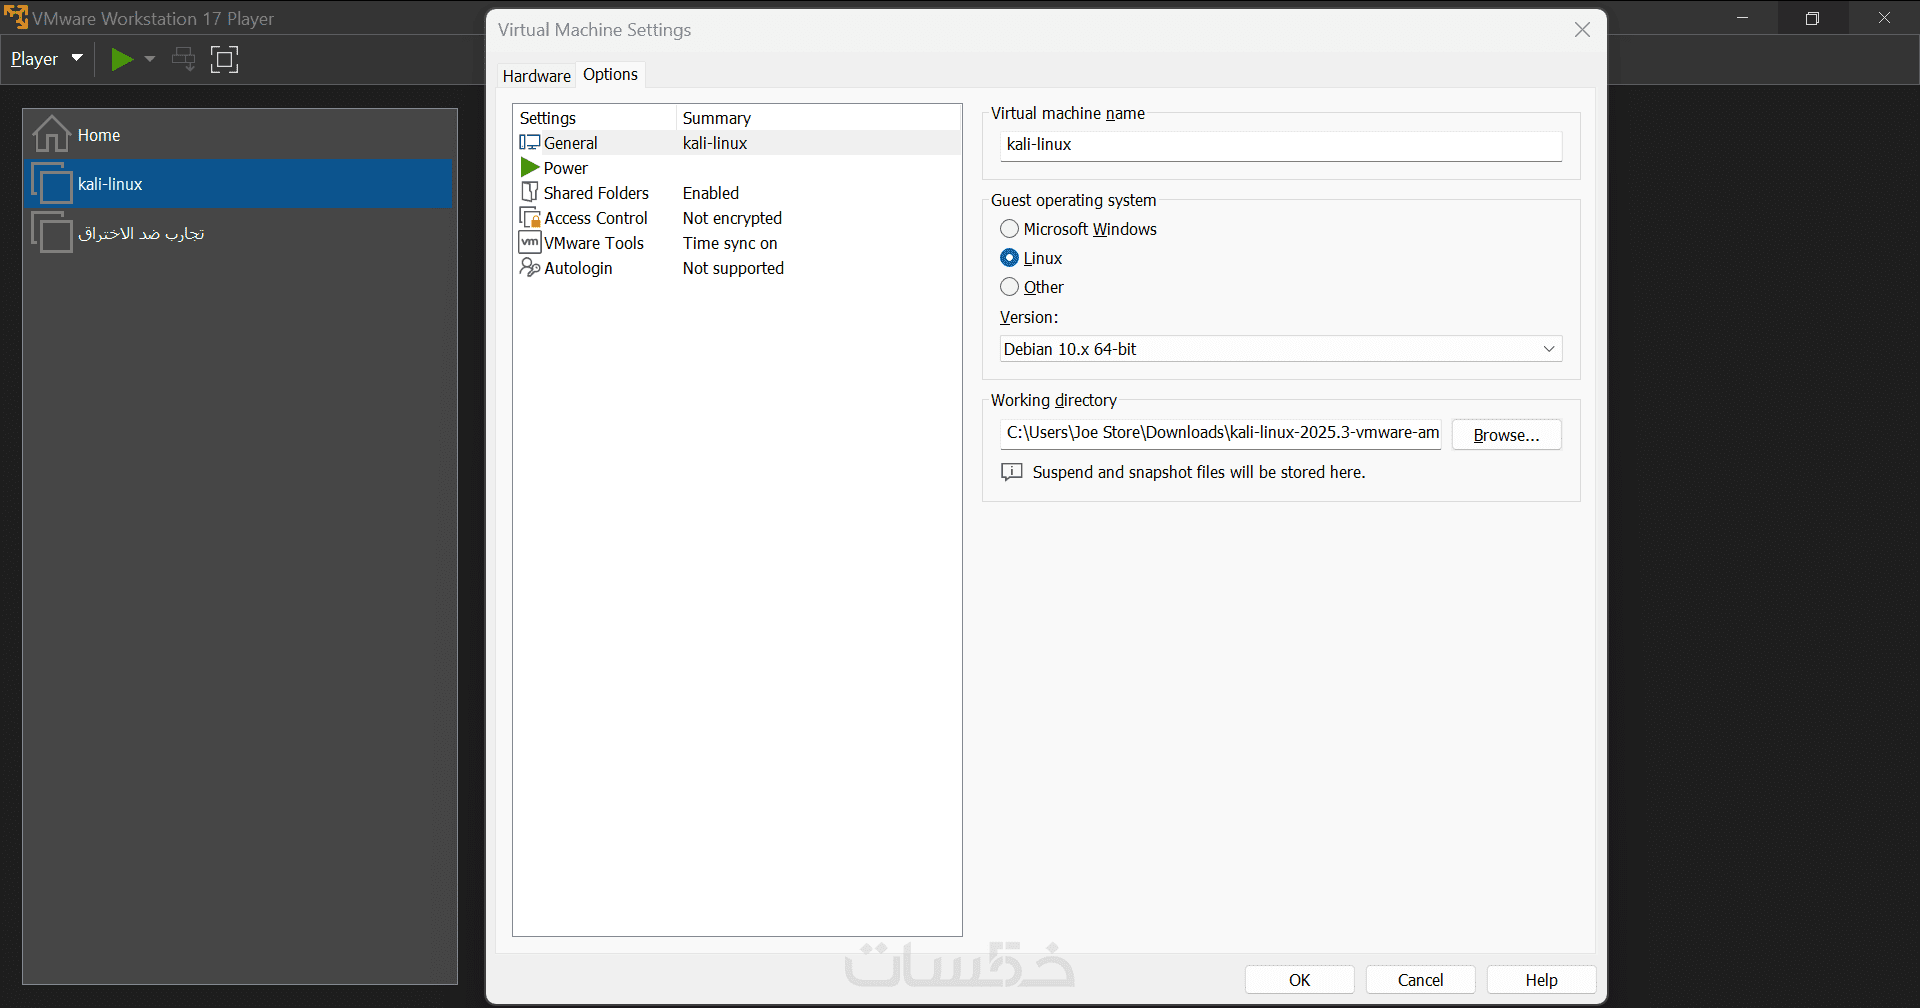Open the Player menu dropdown
Viewport: 1920px width, 1008px height.
point(46,59)
